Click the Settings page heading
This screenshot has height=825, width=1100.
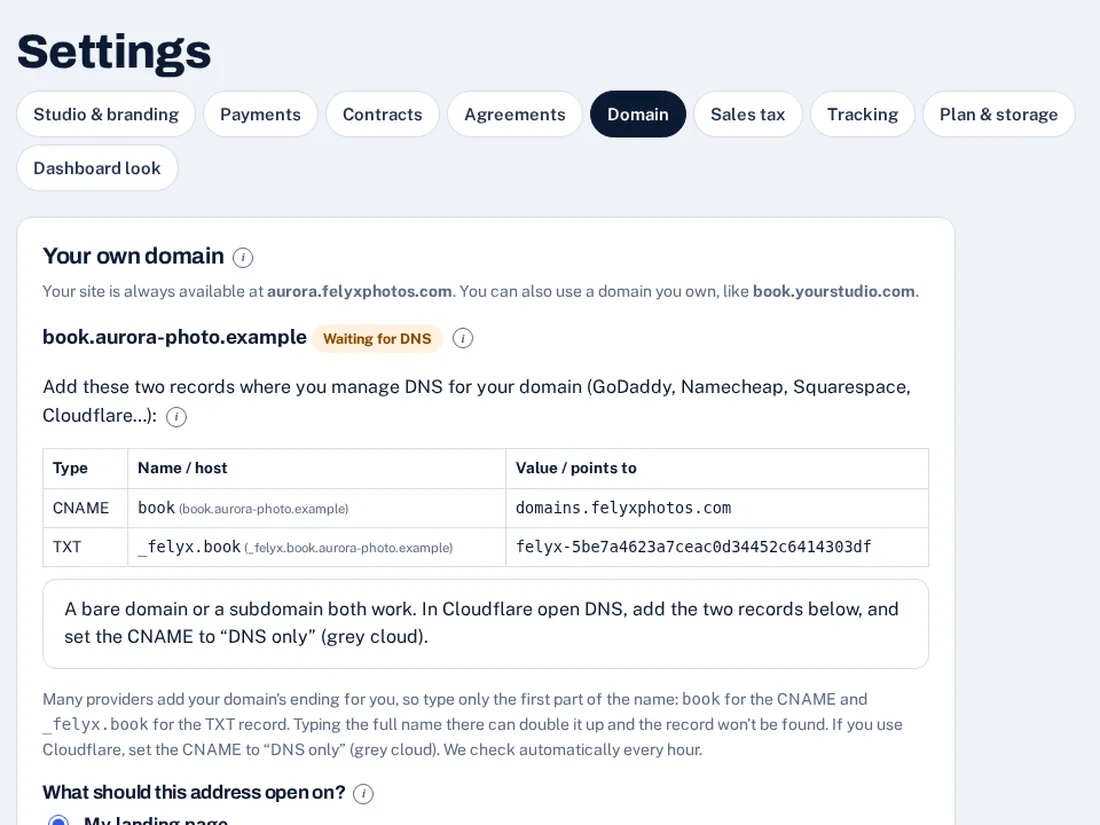click(x=114, y=51)
